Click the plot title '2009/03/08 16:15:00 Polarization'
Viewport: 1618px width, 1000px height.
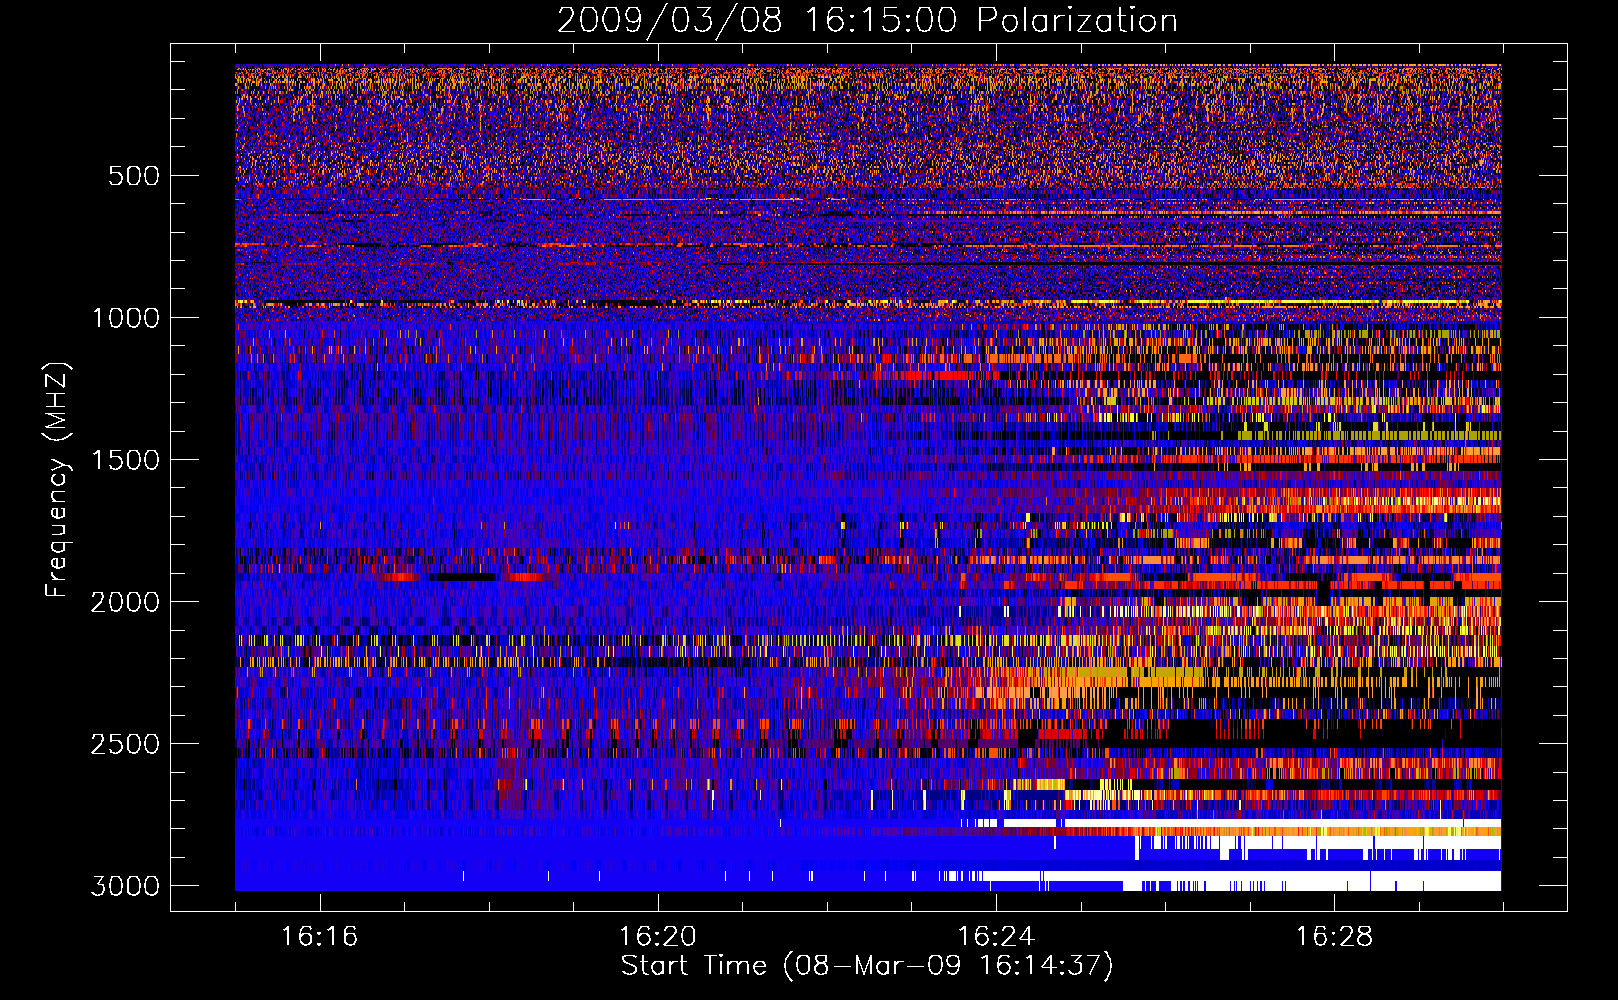point(867,21)
